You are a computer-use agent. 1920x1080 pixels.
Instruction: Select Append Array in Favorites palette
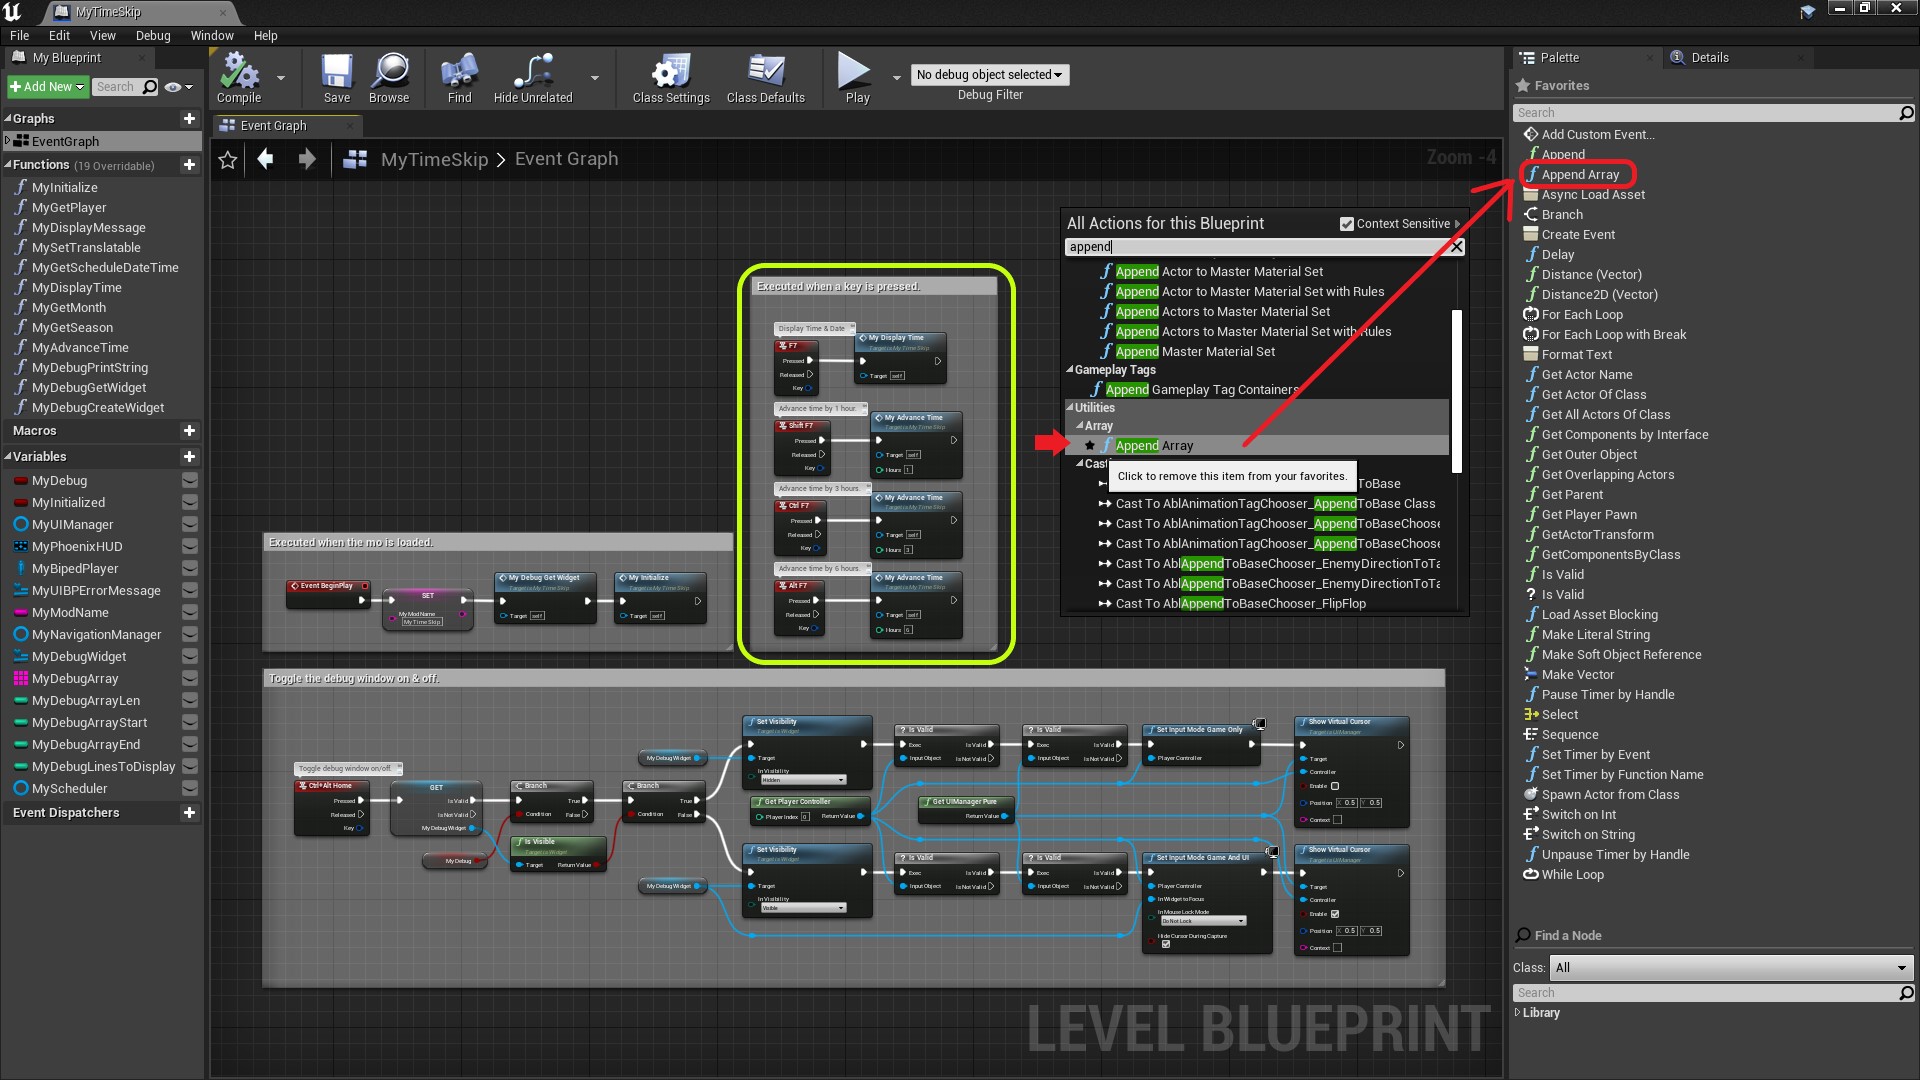click(1579, 174)
